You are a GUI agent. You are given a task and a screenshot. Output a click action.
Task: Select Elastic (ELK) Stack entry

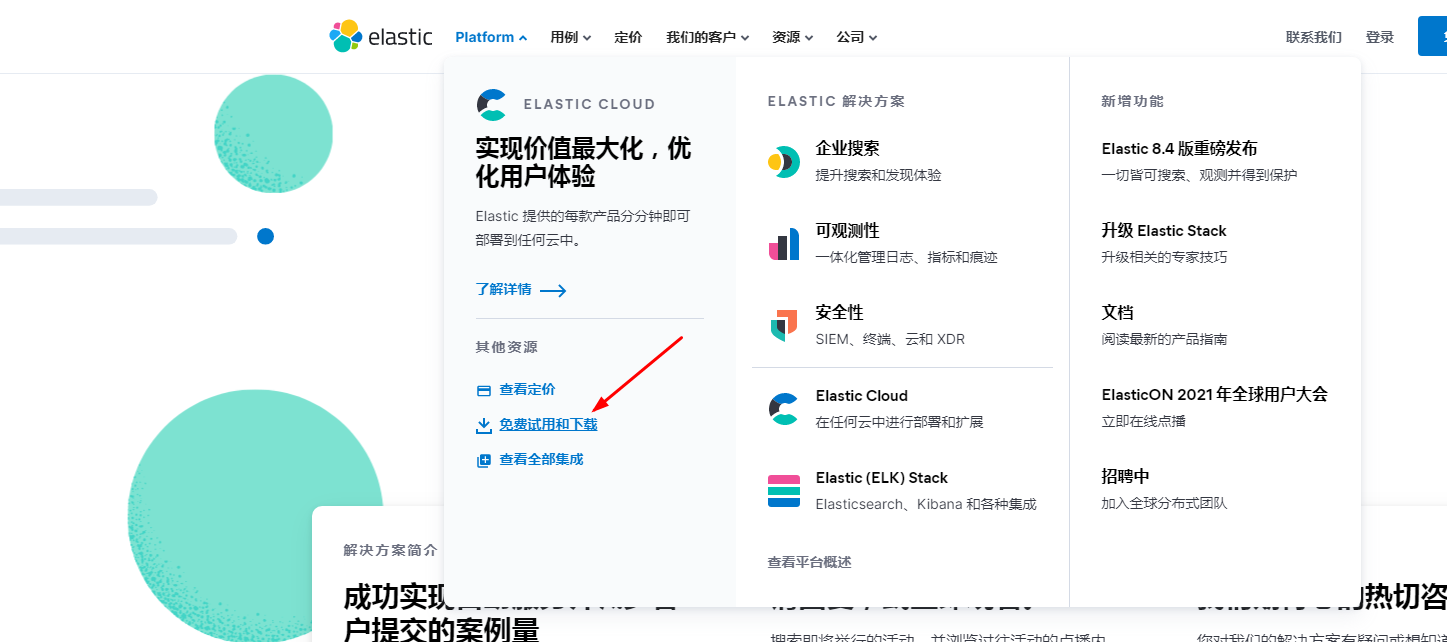[882, 478]
